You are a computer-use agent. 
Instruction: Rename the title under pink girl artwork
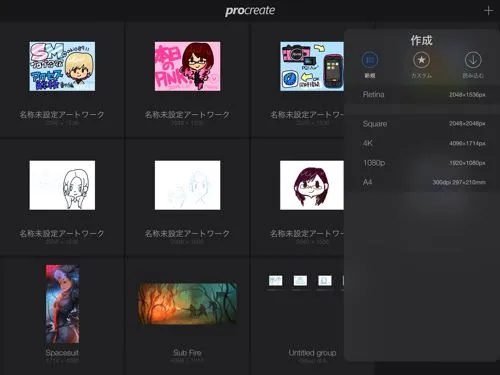187,115
